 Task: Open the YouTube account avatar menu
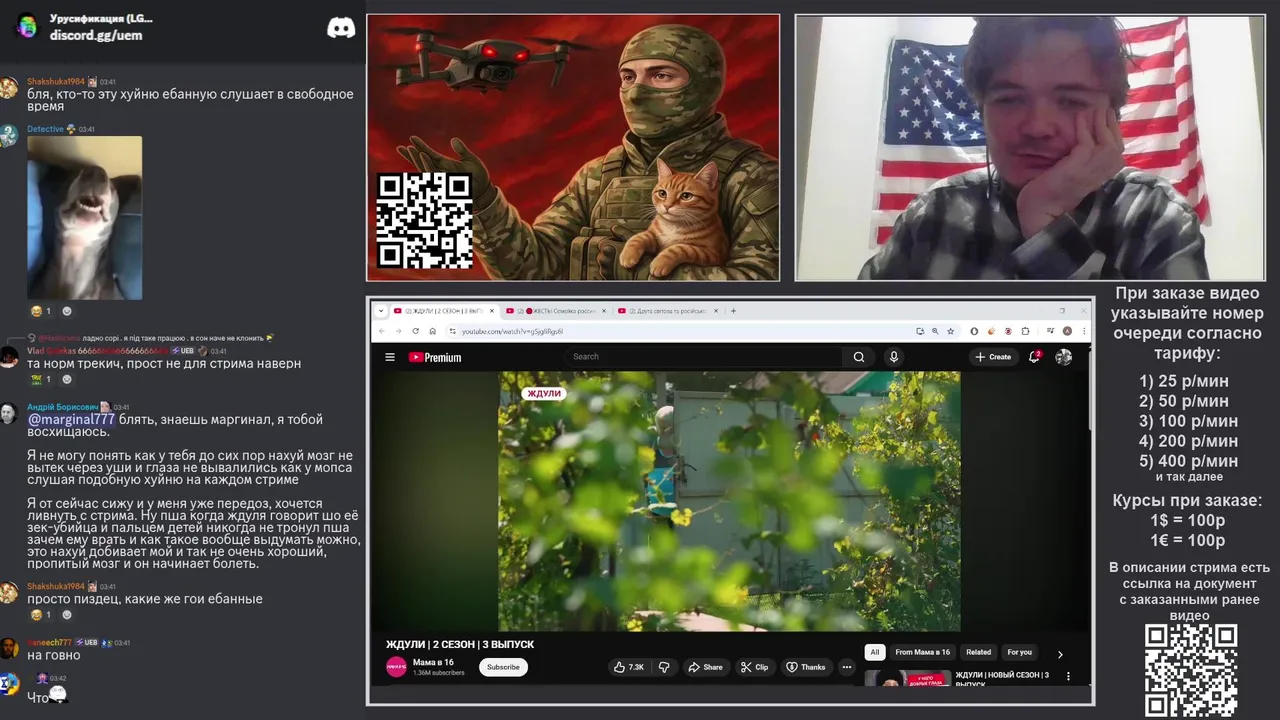point(1063,357)
